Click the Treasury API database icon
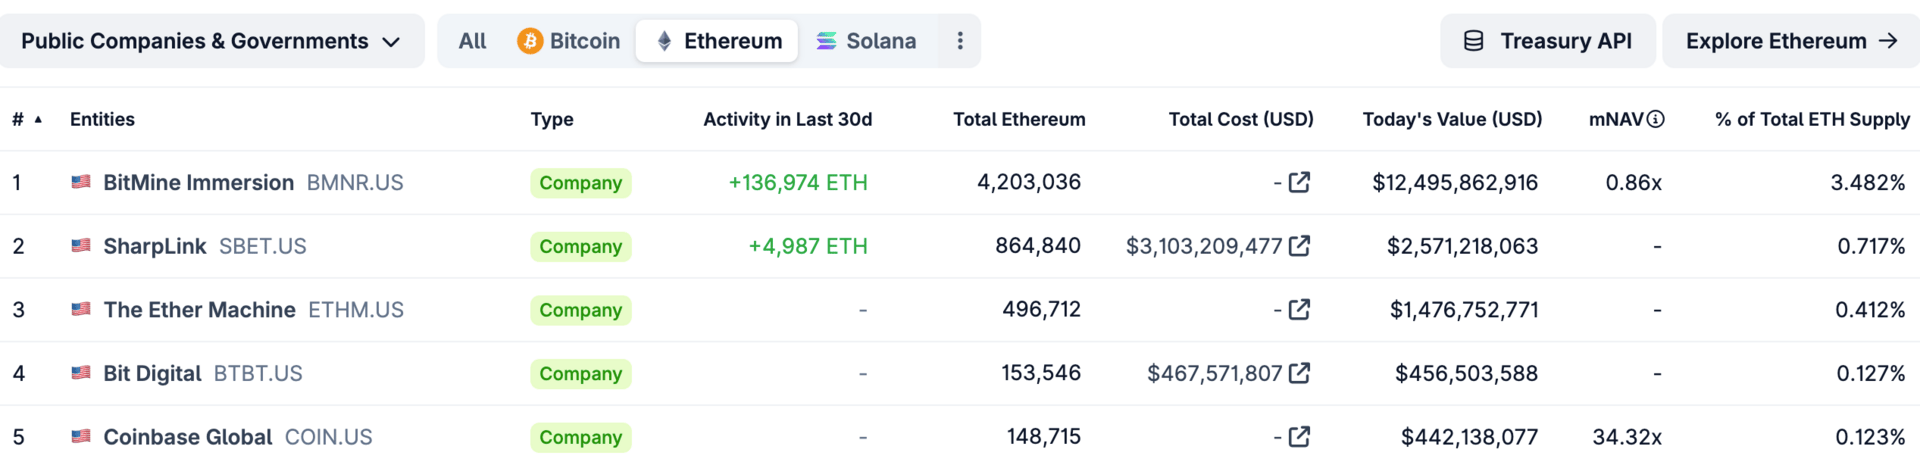This screenshot has width=1920, height=465. tap(1473, 41)
